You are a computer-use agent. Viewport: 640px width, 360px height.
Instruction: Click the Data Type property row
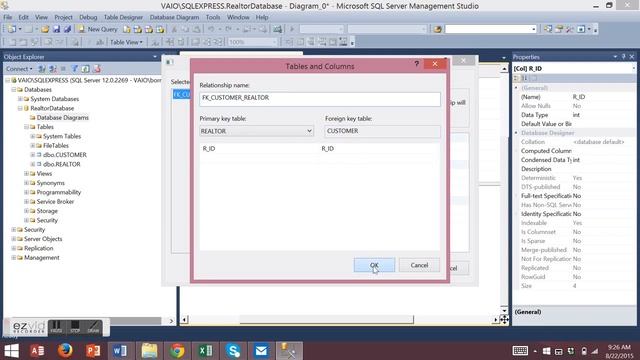point(574,115)
